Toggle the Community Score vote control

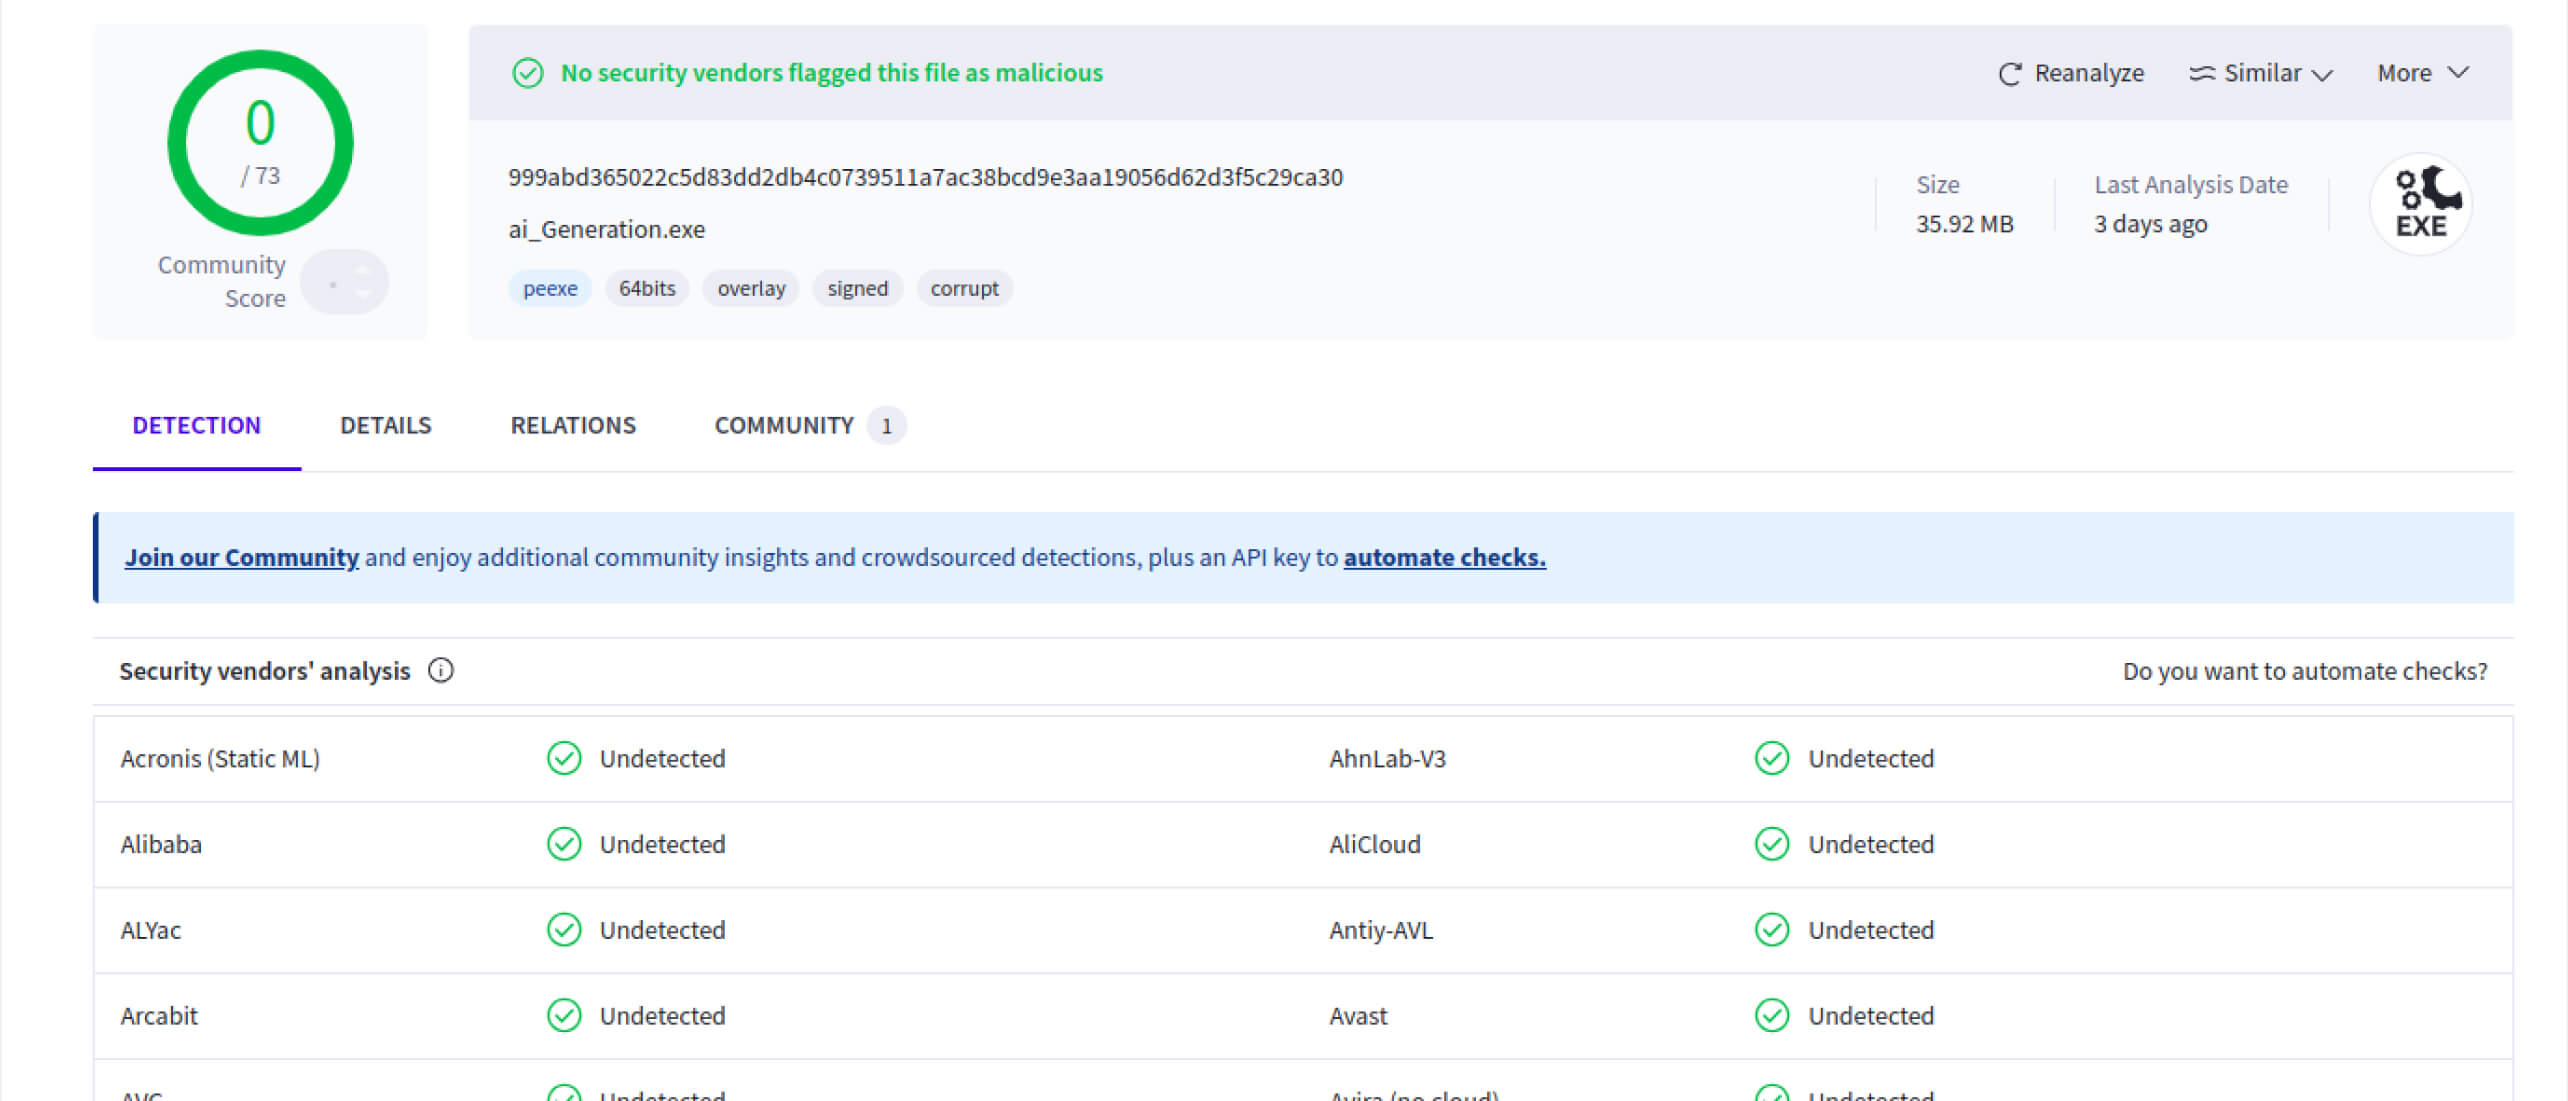pos(345,282)
